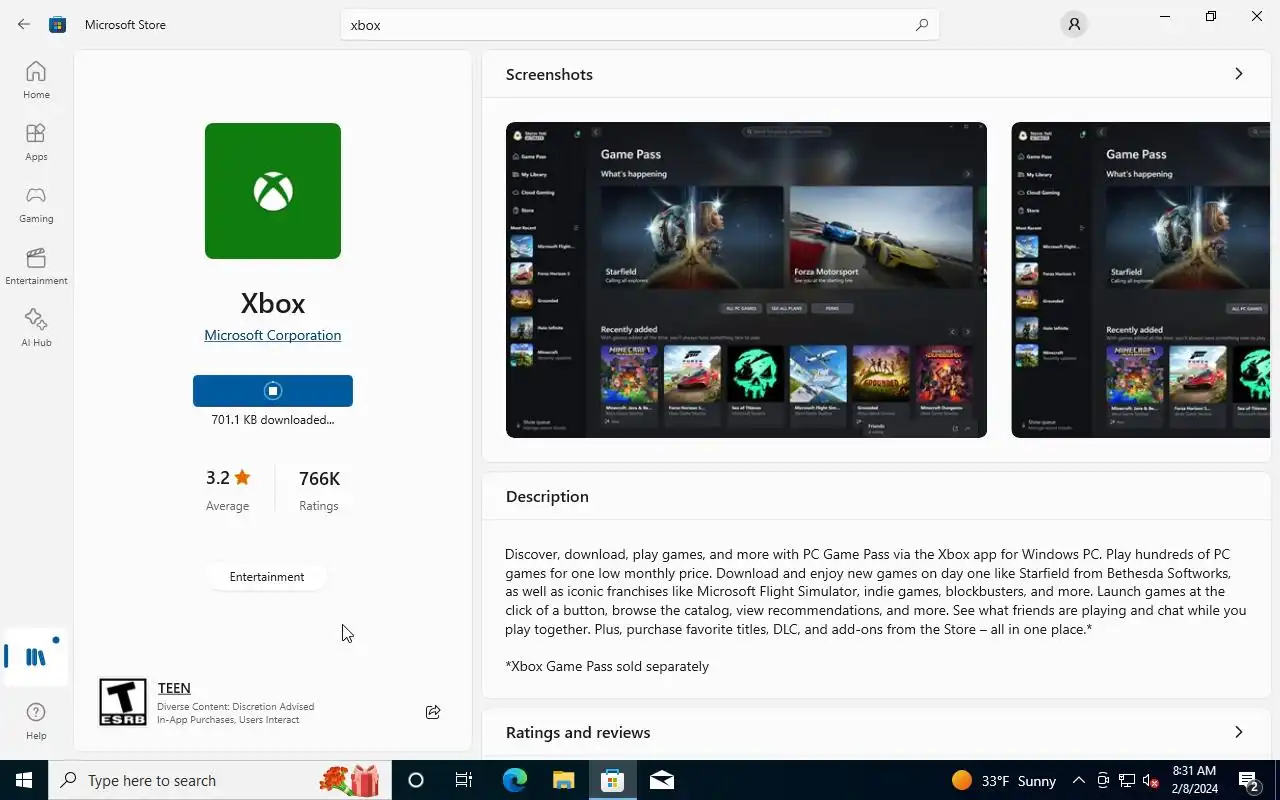
Task: Click the gift icon in taskbar search
Action: click(364, 780)
